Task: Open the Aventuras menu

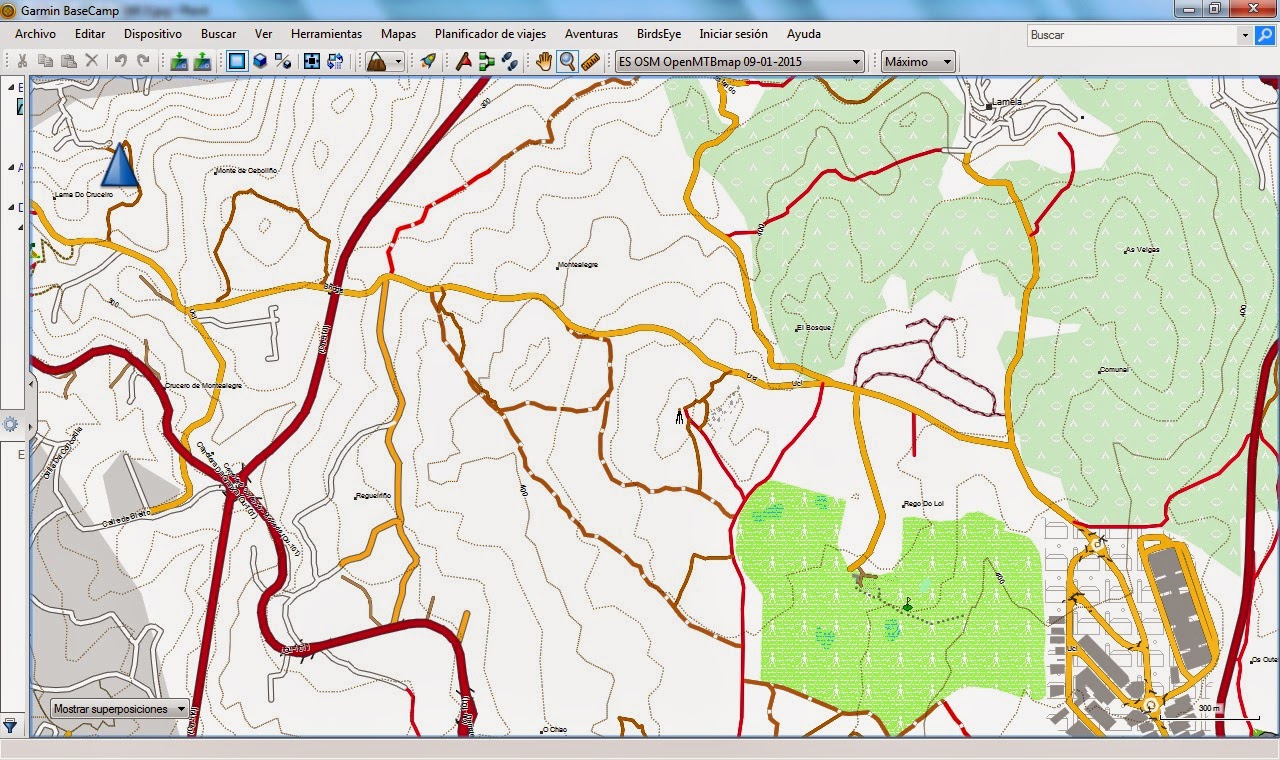Action: 591,34
